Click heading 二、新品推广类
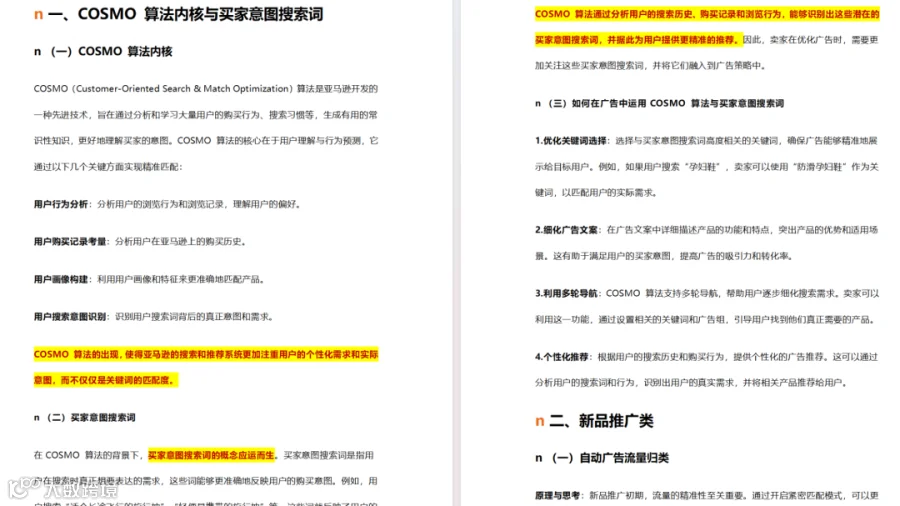The width and height of the screenshot is (900, 506). pyautogui.click(x=601, y=421)
